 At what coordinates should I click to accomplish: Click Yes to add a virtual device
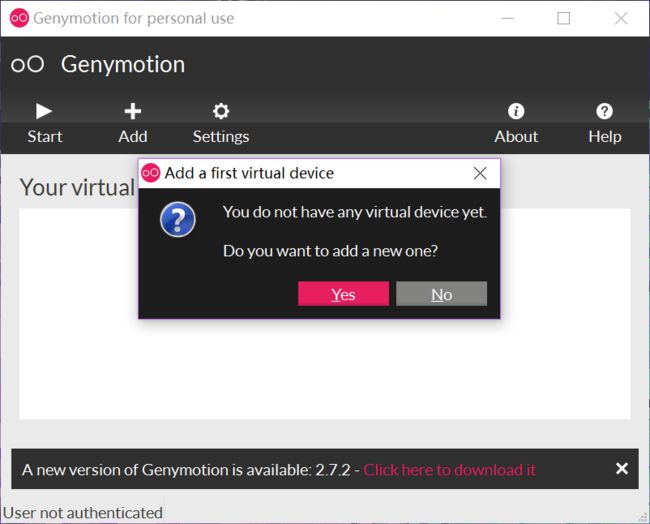(343, 294)
